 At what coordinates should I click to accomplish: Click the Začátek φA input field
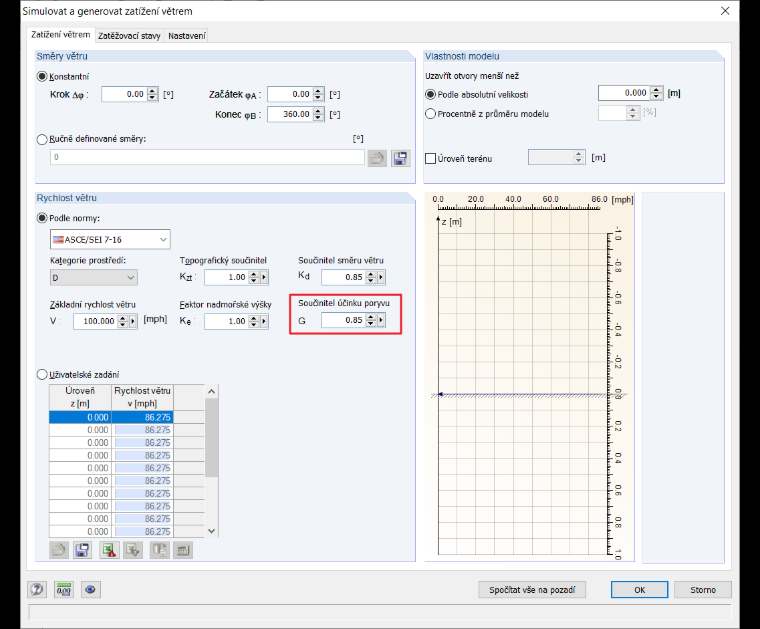(290, 94)
